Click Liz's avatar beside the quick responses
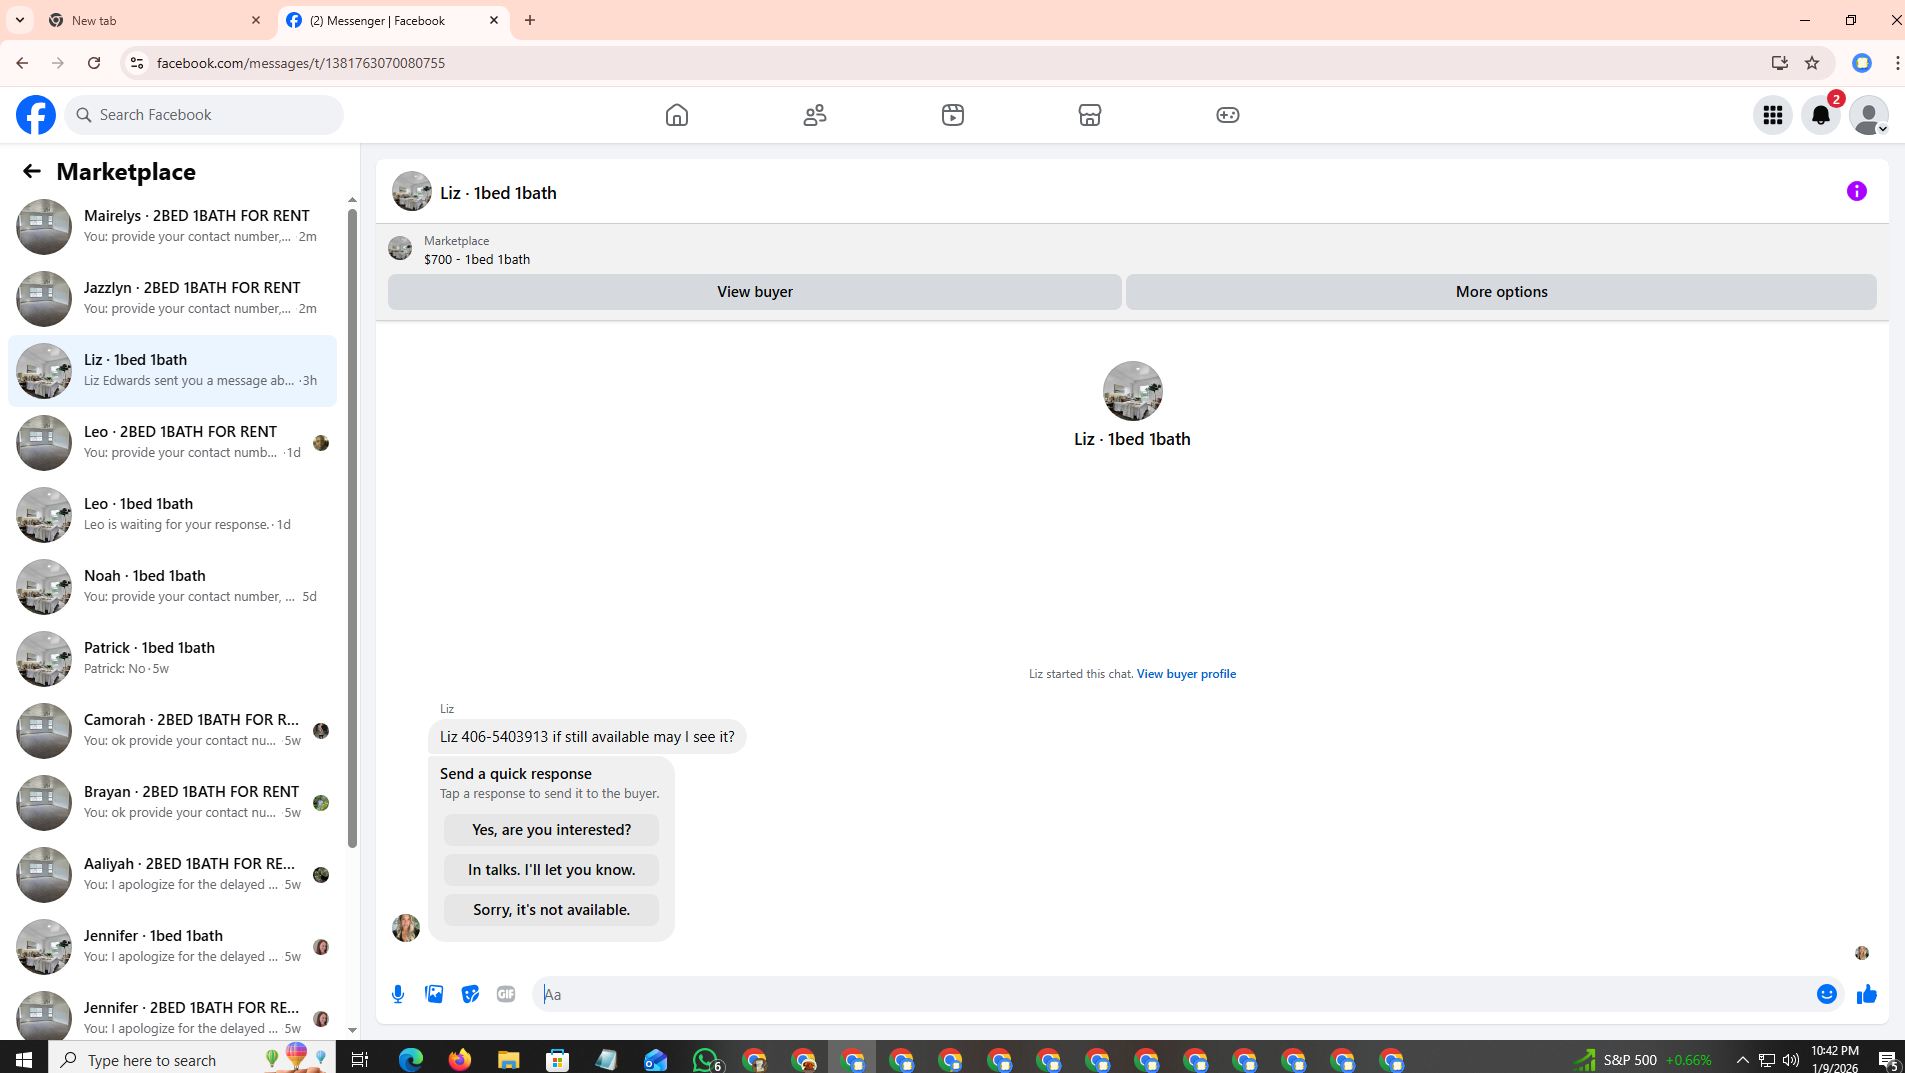Screen dimensions: 1905x1073 pos(406,928)
